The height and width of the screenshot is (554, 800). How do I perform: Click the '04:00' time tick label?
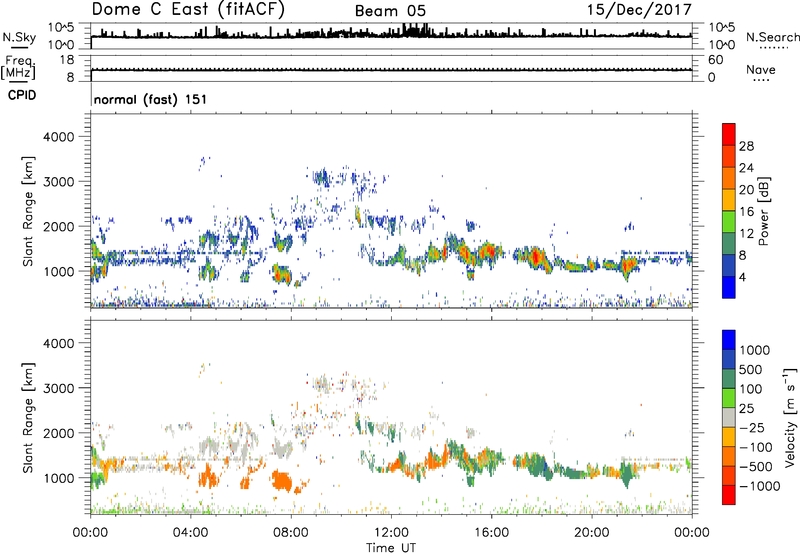[190, 533]
